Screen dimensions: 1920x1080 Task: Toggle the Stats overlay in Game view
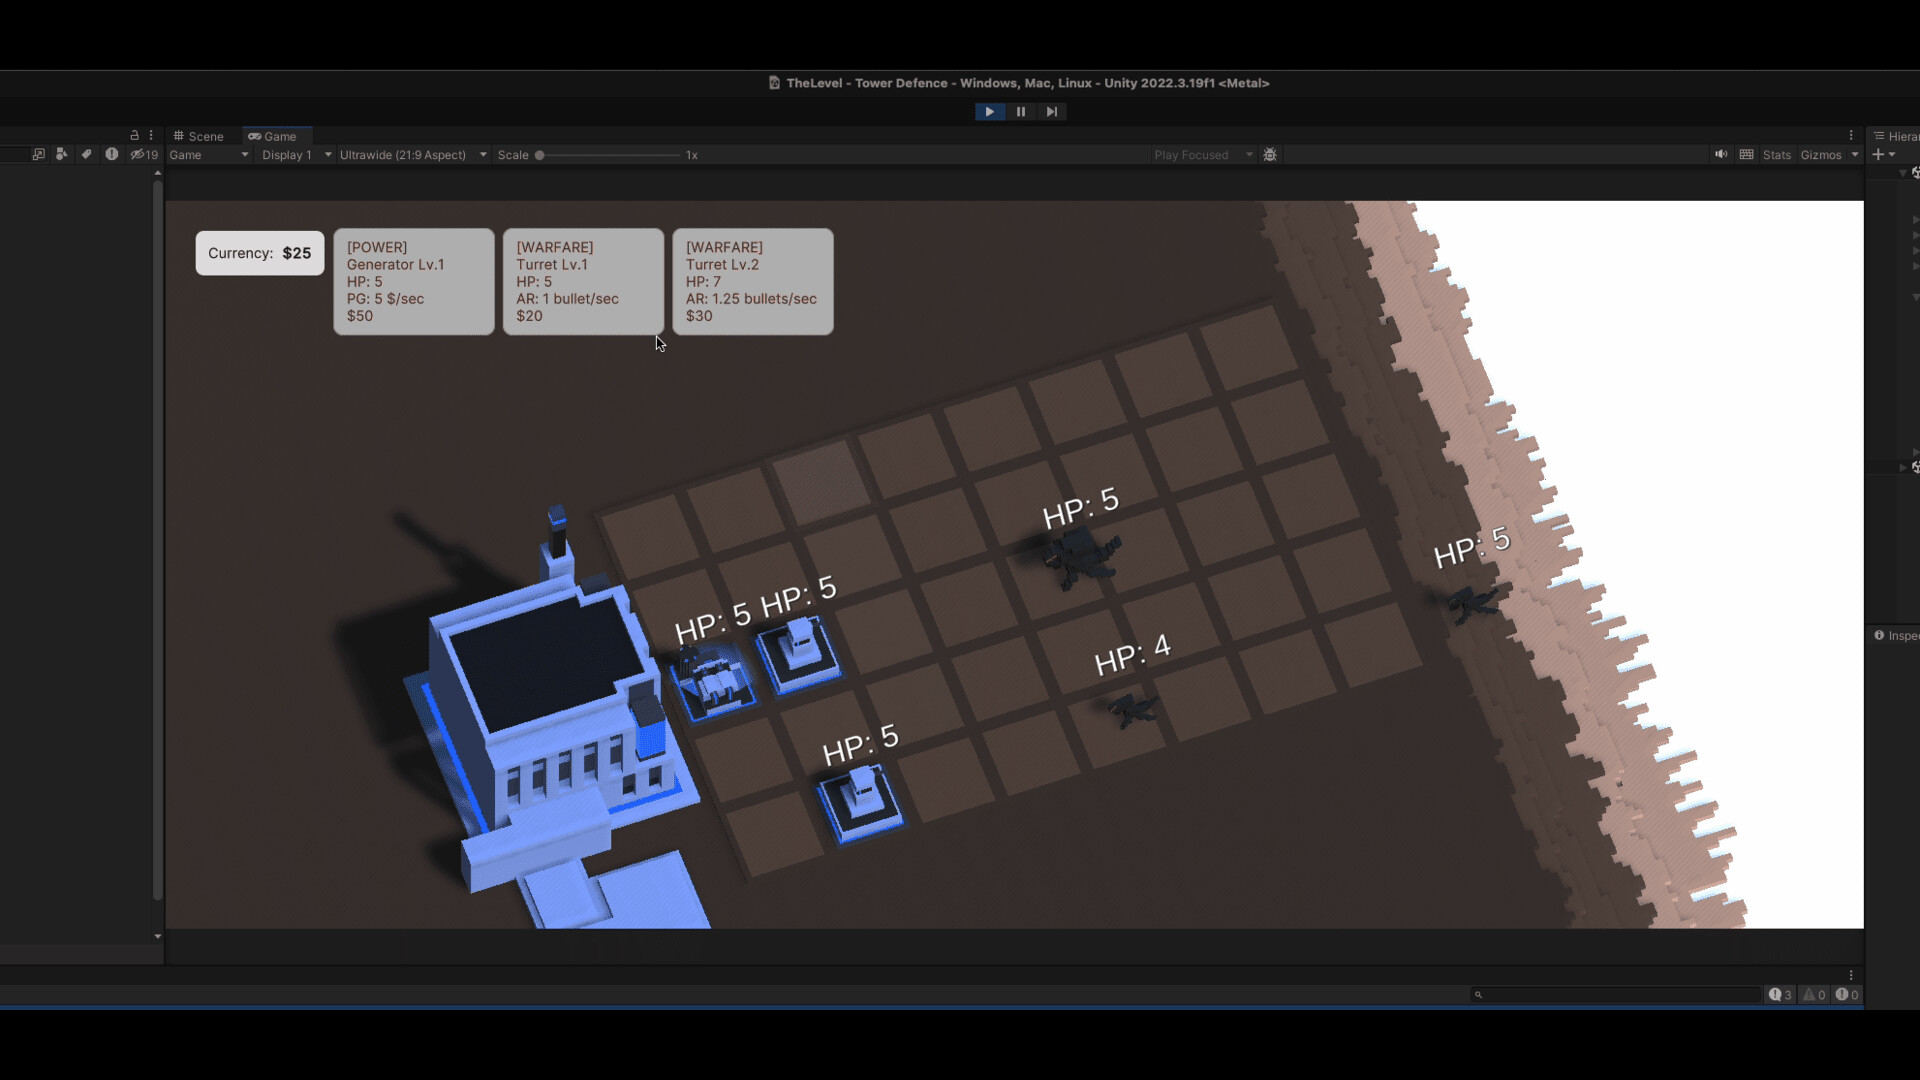pos(1776,154)
